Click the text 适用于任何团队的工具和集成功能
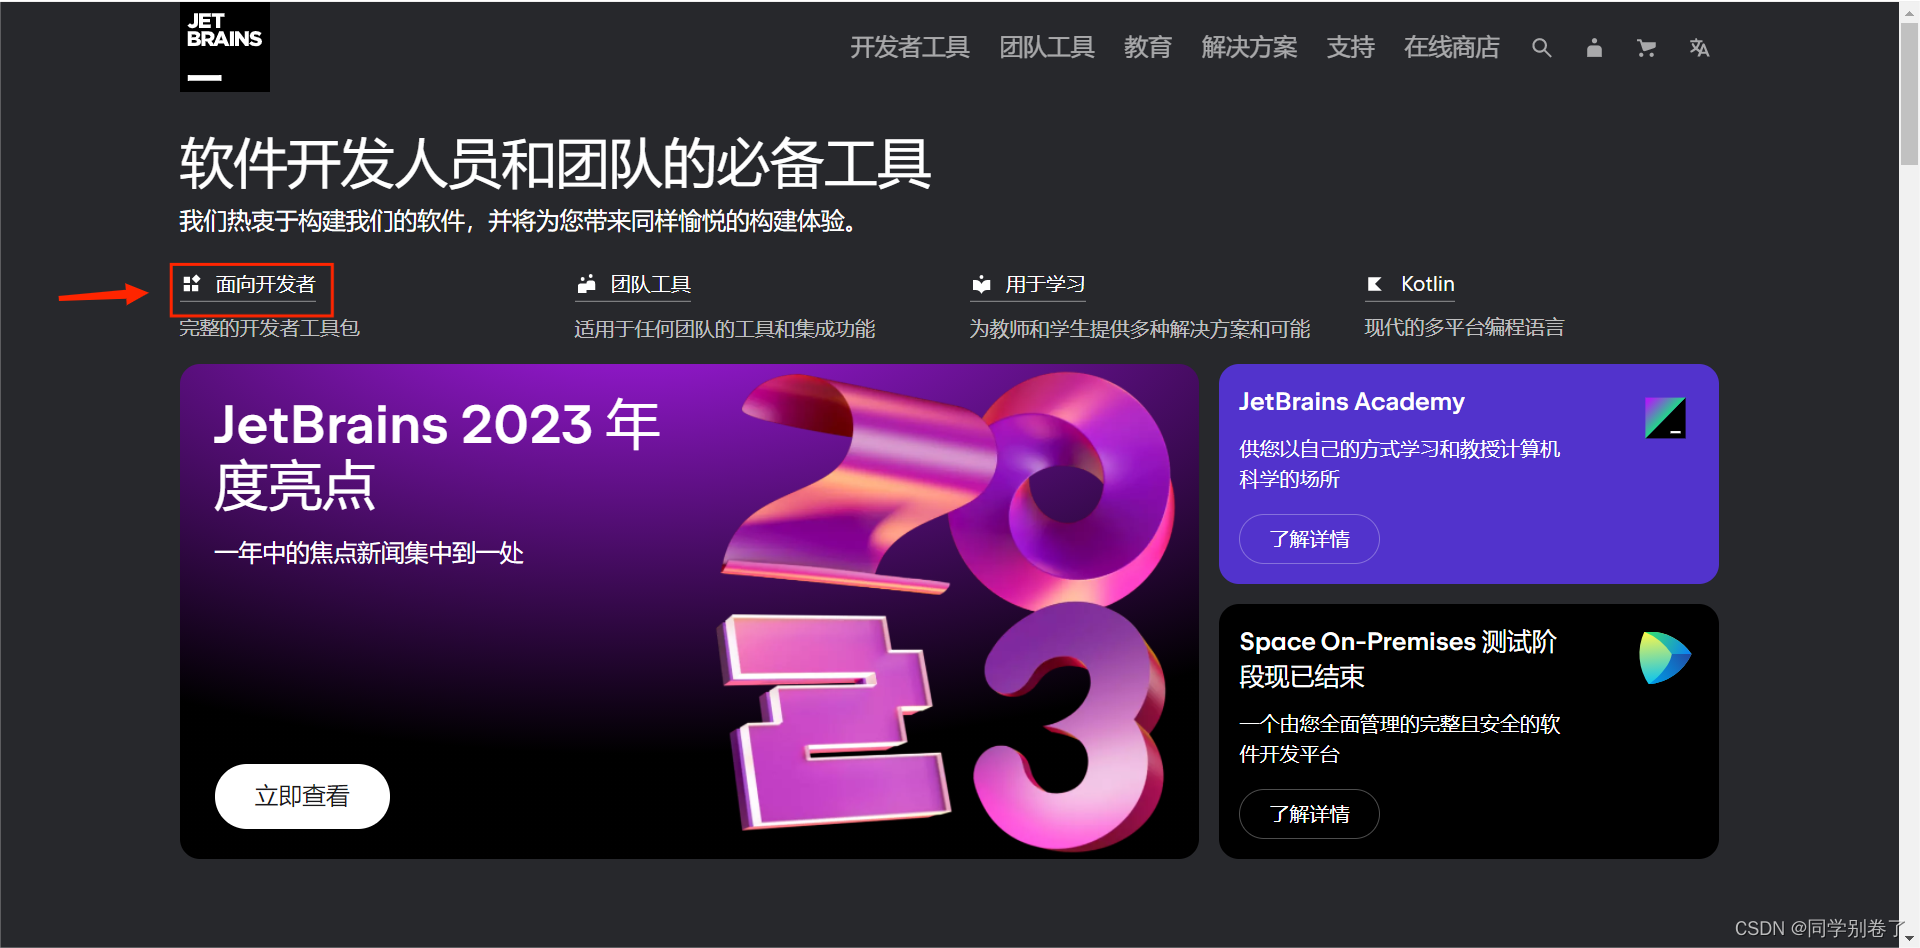This screenshot has width=1920, height=948. [725, 329]
